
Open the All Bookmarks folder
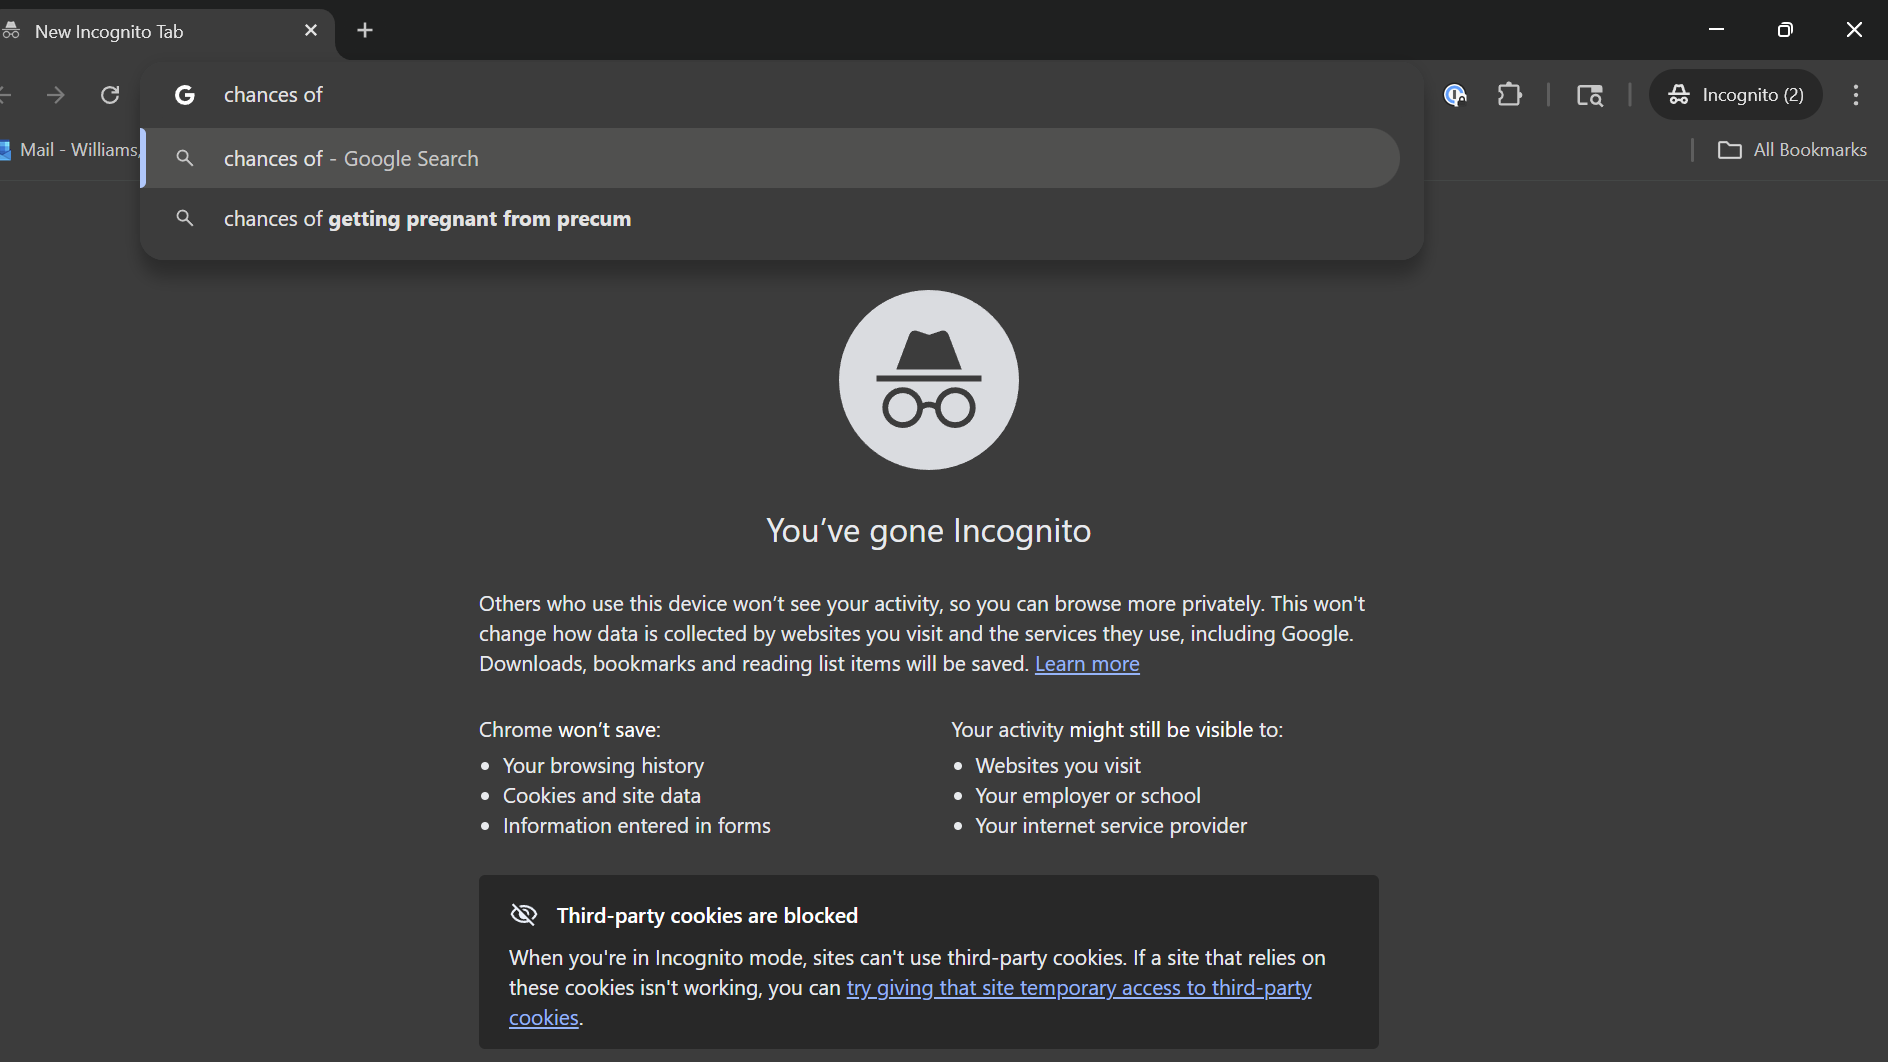(1793, 150)
